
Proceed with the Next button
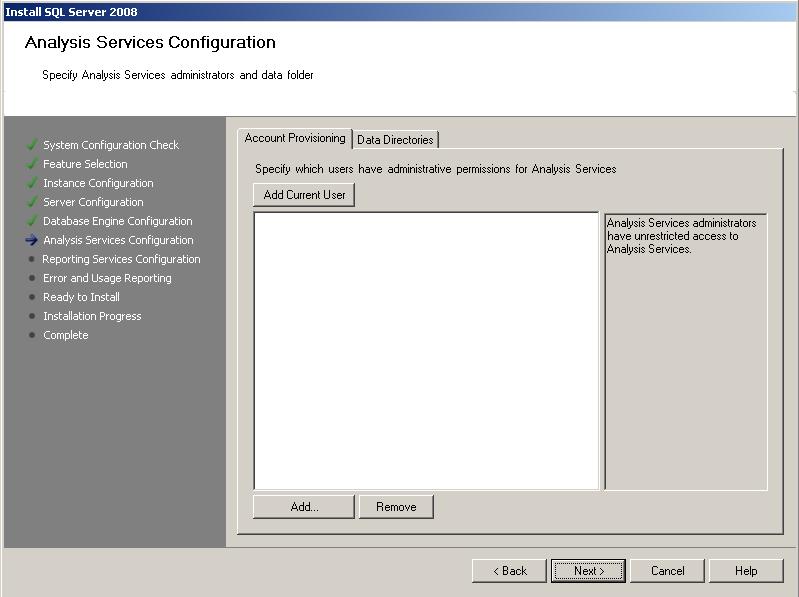tap(589, 571)
